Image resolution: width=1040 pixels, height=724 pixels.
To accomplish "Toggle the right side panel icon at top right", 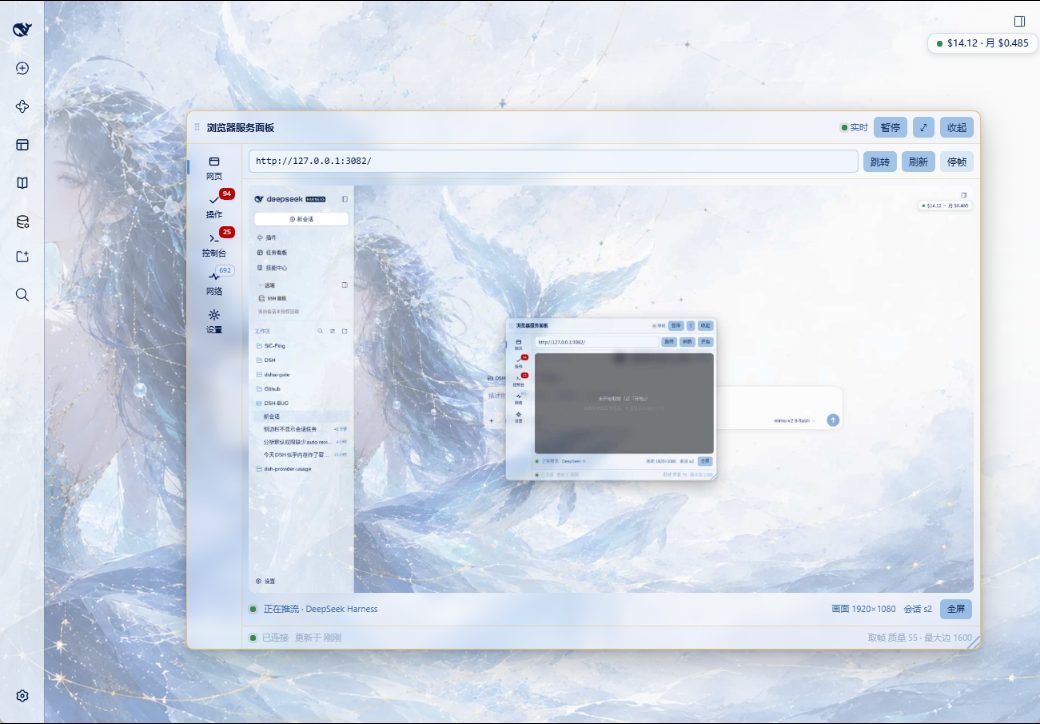I will [x=1019, y=21].
